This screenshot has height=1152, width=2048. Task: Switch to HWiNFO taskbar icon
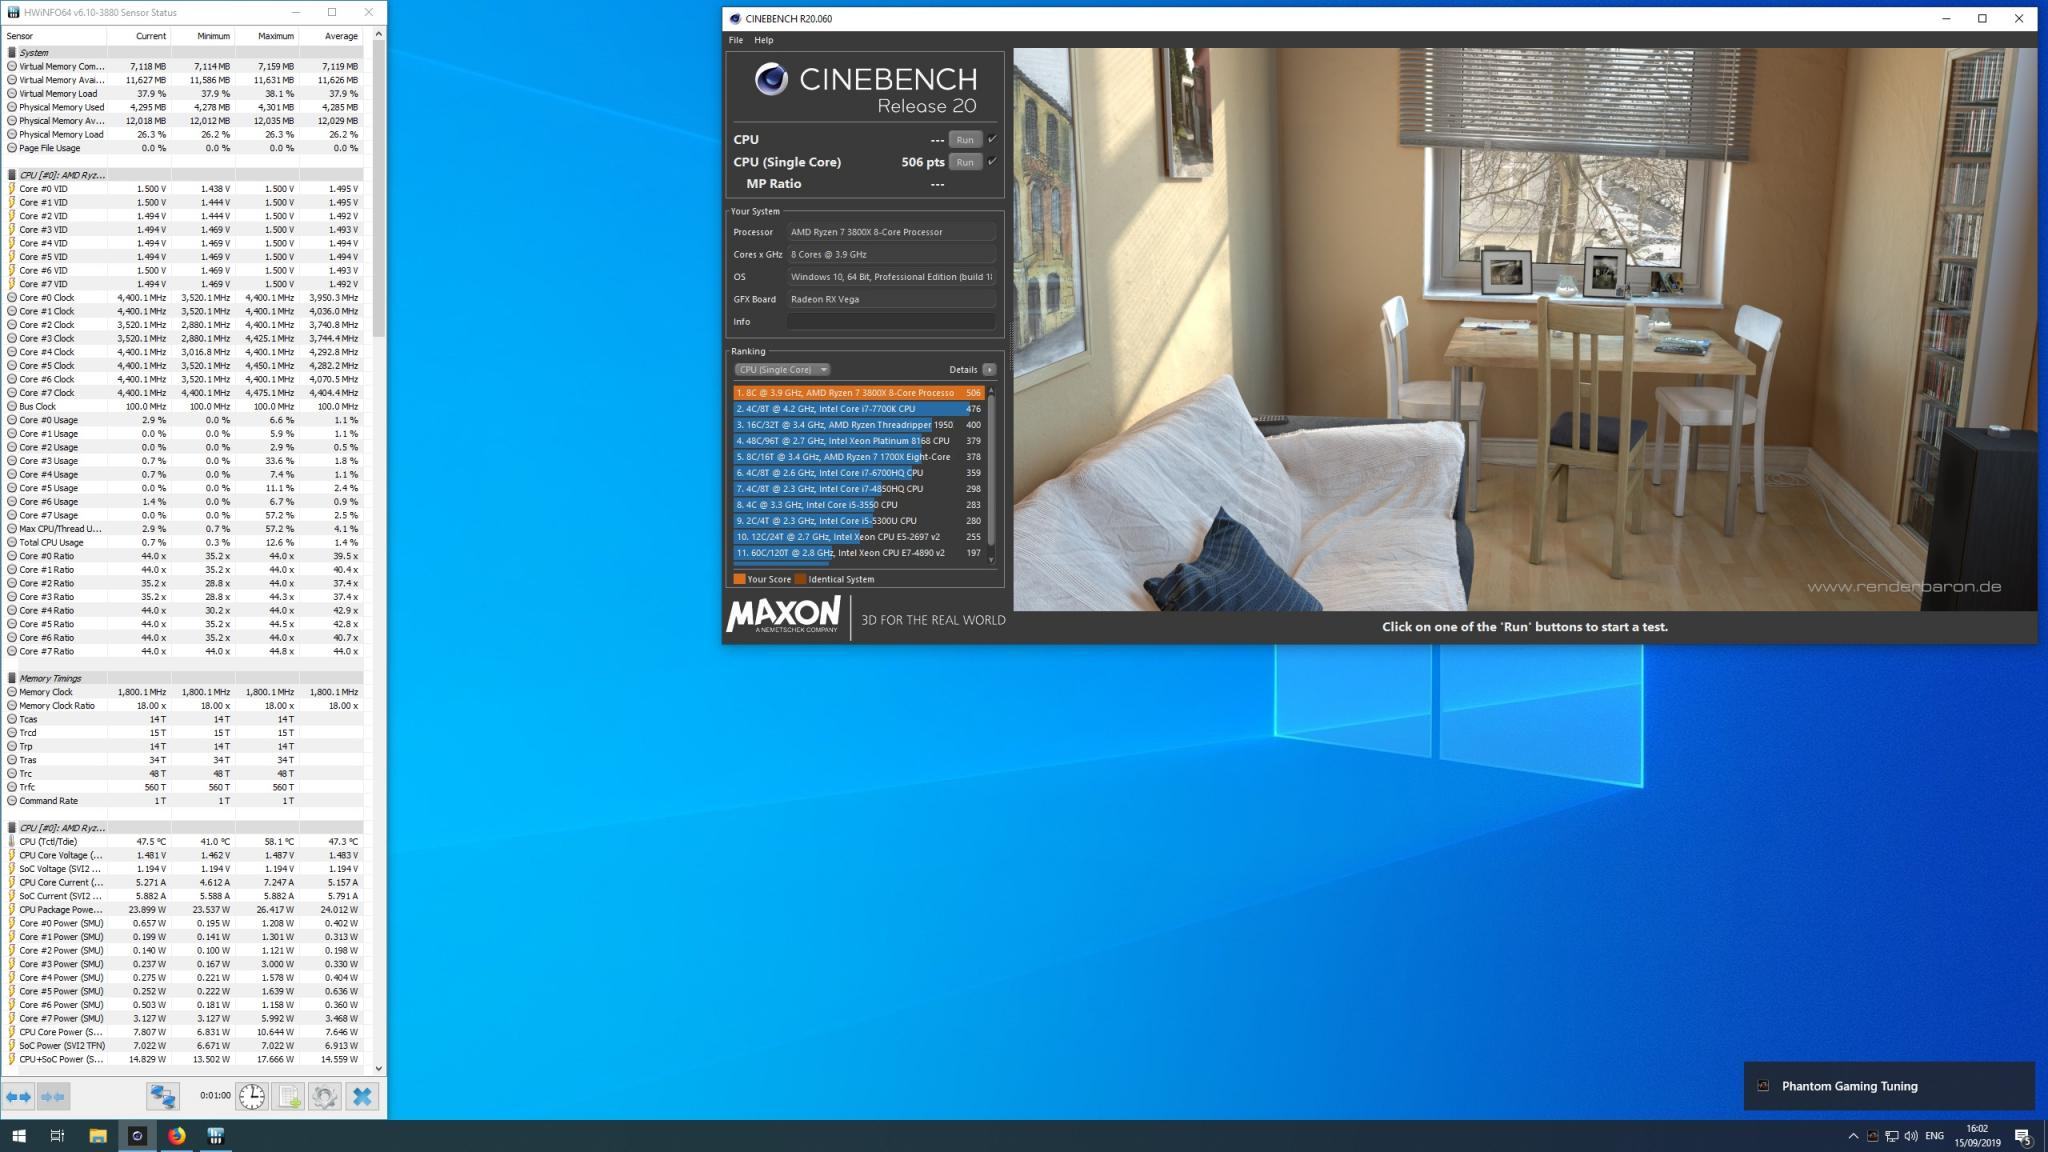point(215,1136)
